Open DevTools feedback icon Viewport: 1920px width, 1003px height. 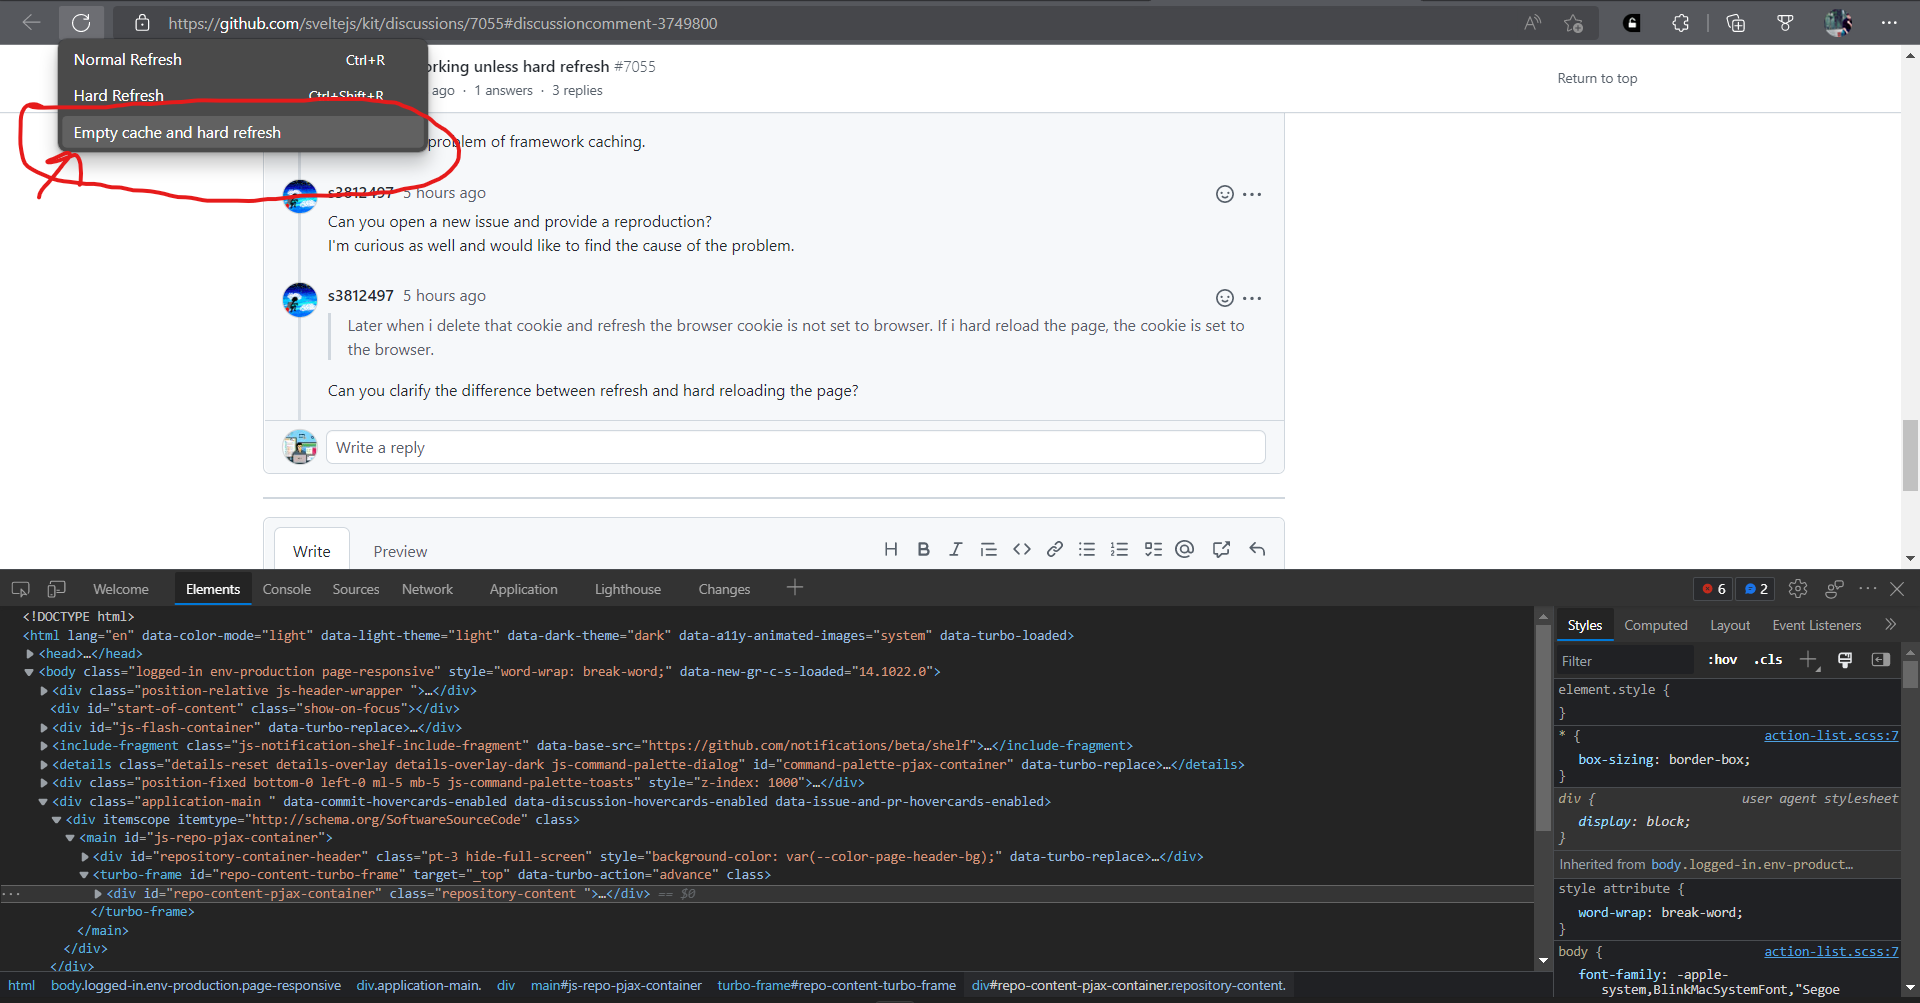point(1834,589)
